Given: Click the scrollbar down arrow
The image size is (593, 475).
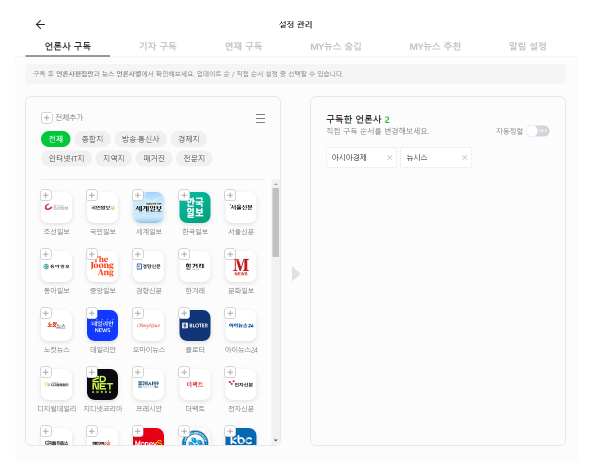Looking at the screenshot, I should click(x=276, y=440).
